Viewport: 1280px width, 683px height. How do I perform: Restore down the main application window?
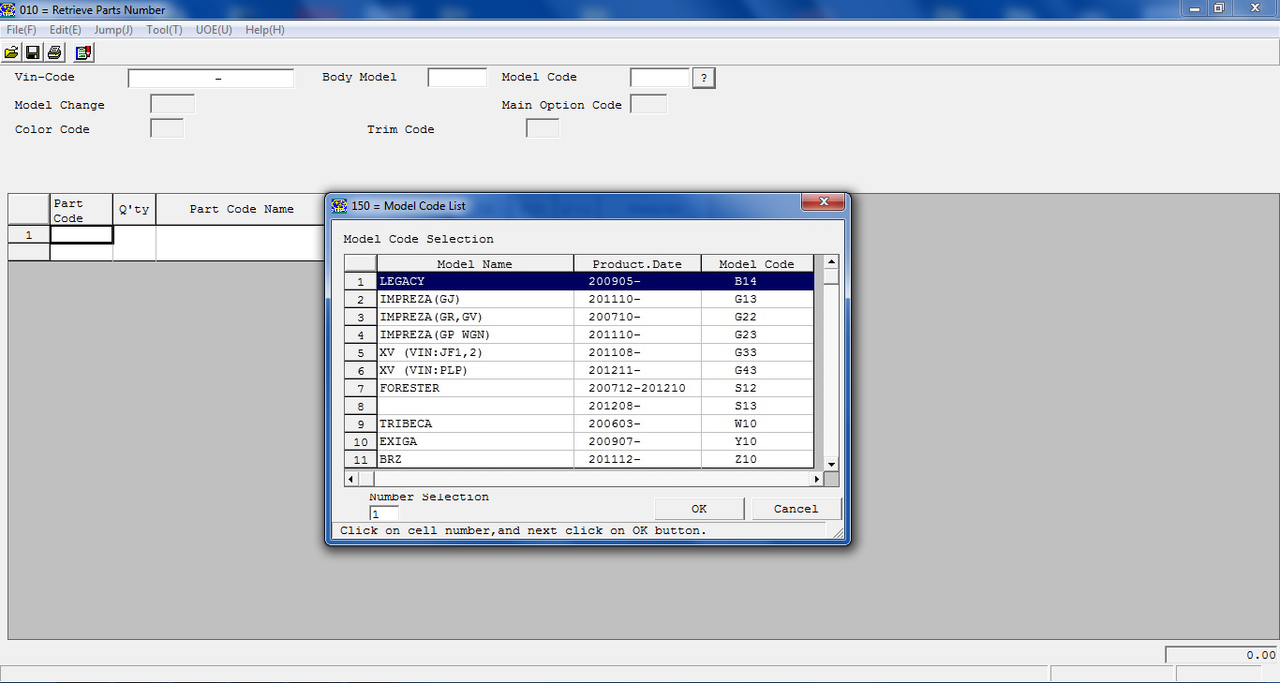(1219, 8)
